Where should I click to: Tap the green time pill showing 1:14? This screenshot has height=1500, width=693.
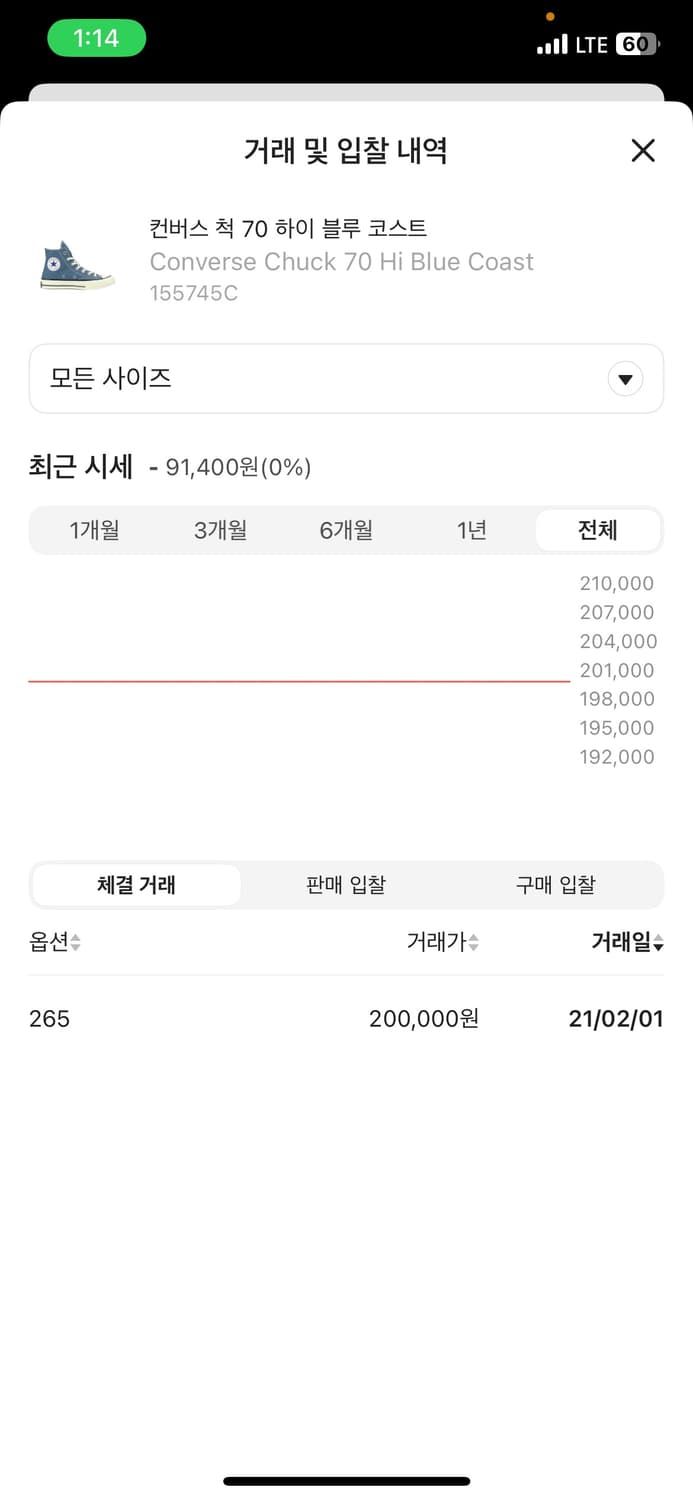(96, 35)
